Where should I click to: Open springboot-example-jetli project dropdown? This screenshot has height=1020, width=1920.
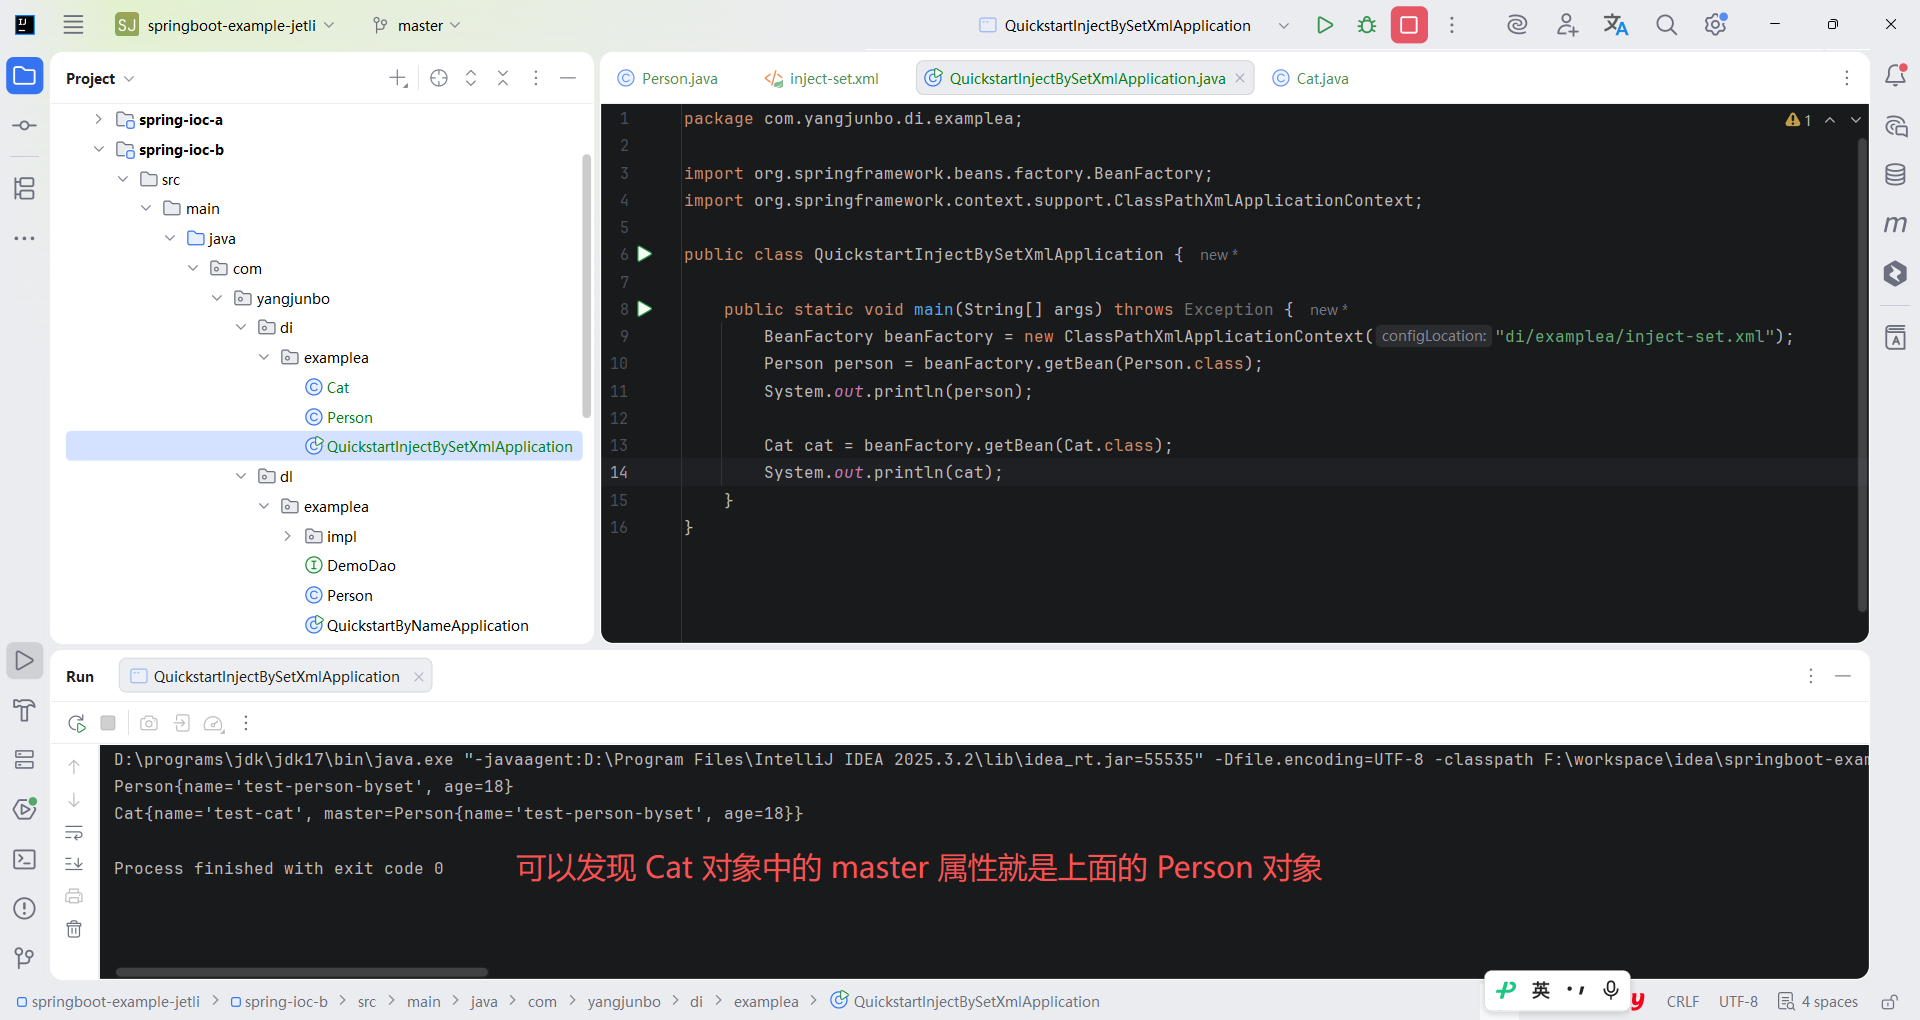pyautogui.click(x=225, y=25)
